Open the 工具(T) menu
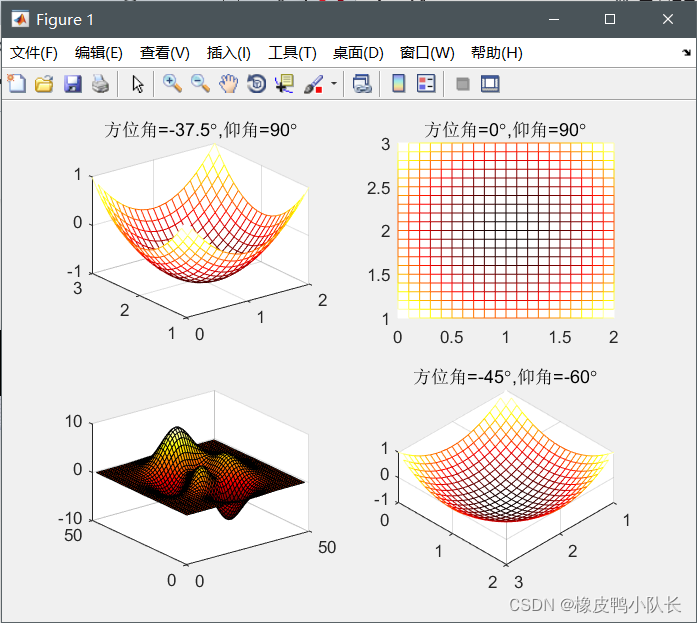The image size is (697, 623). point(292,53)
